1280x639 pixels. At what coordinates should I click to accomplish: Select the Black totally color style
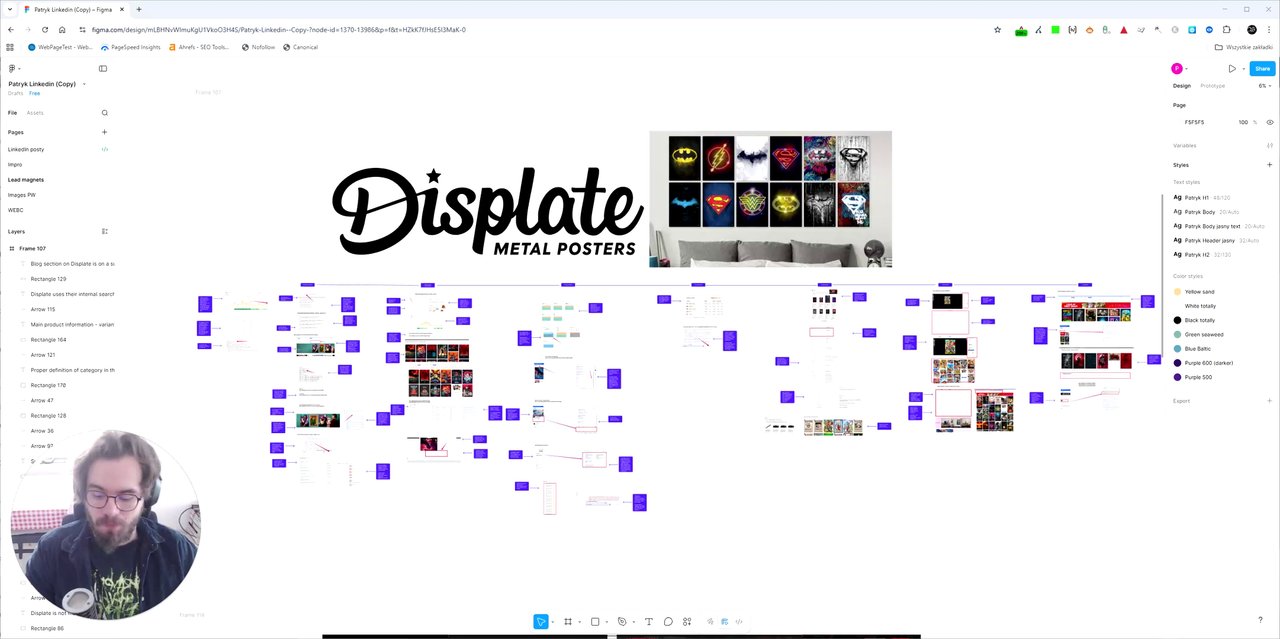pos(1195,320)
